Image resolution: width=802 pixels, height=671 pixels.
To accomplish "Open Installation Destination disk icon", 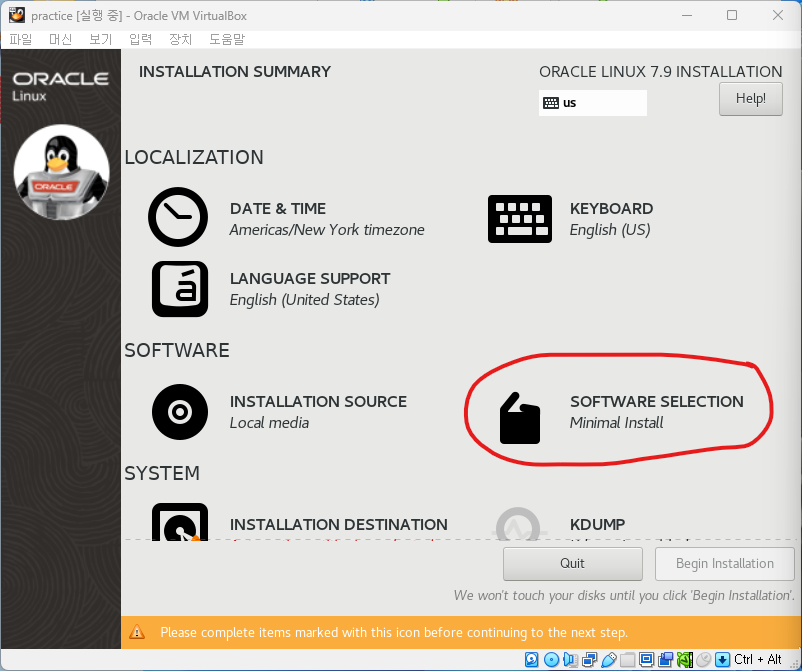I will [180, 522].
